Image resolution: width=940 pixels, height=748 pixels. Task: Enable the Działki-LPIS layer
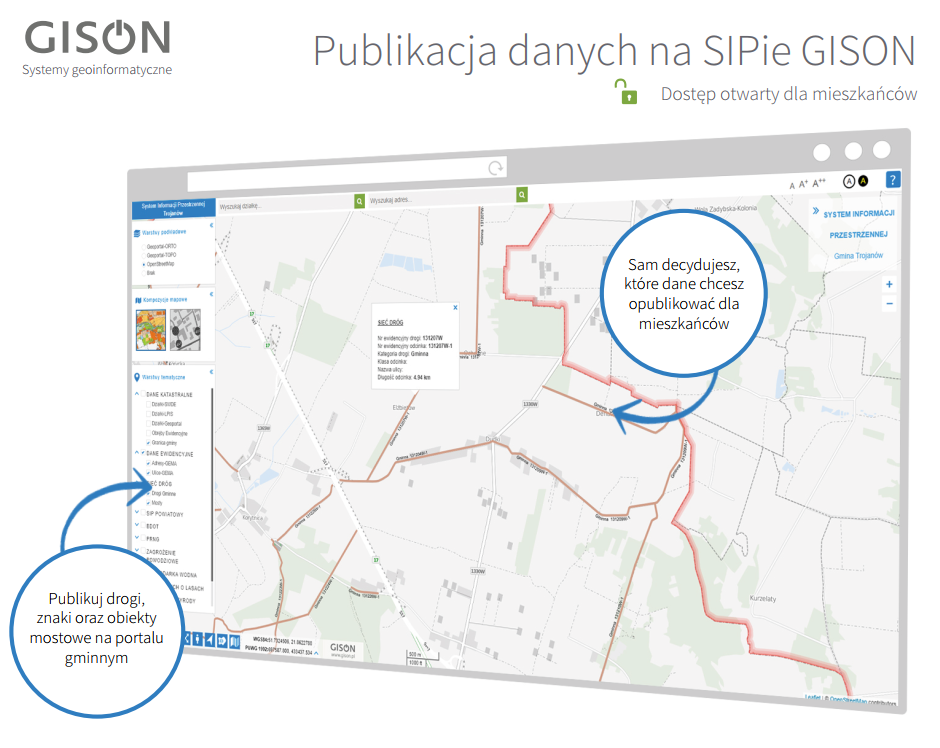(x=149, y=414)
